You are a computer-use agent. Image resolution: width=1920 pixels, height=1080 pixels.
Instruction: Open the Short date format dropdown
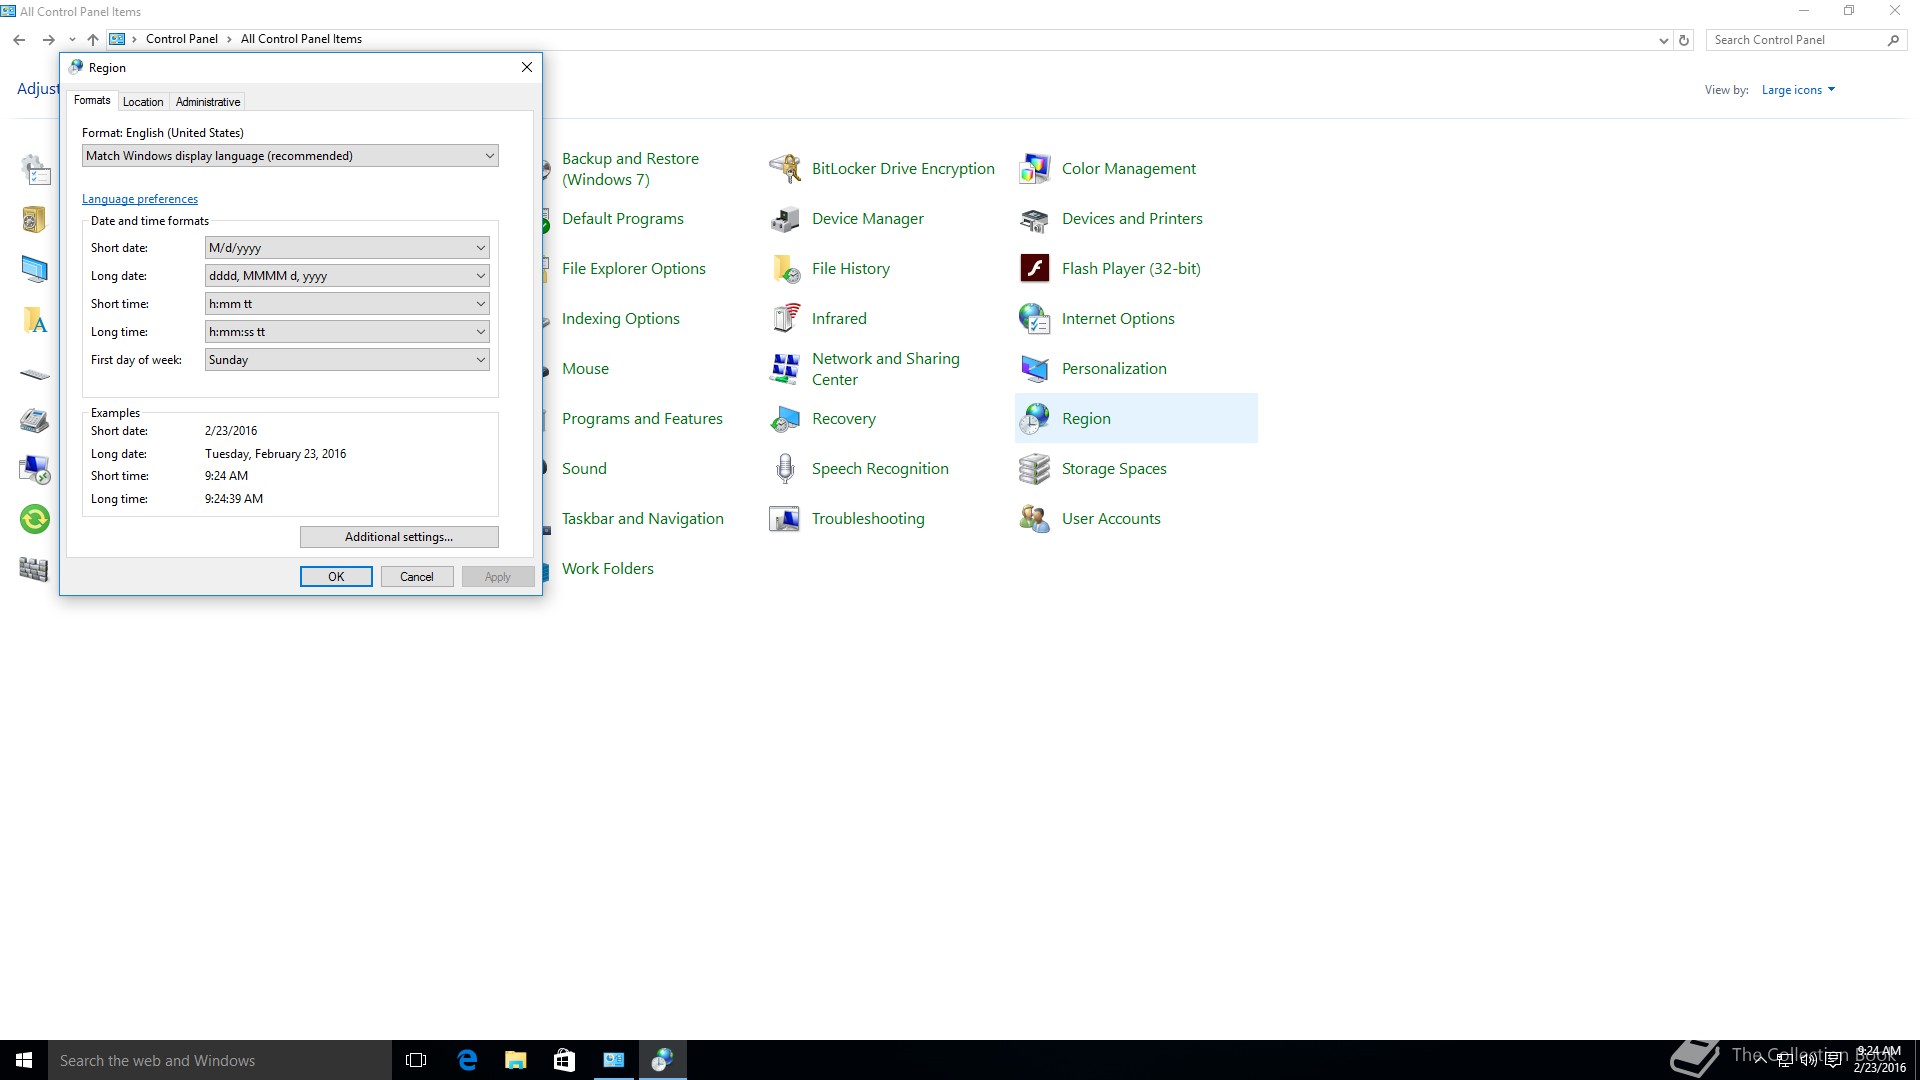coord(347,248)
